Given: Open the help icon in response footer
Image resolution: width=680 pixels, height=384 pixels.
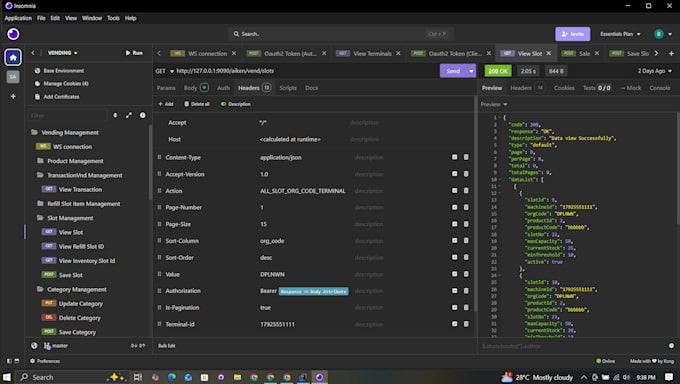Looking at the screenshot, I should coord(671,345).
